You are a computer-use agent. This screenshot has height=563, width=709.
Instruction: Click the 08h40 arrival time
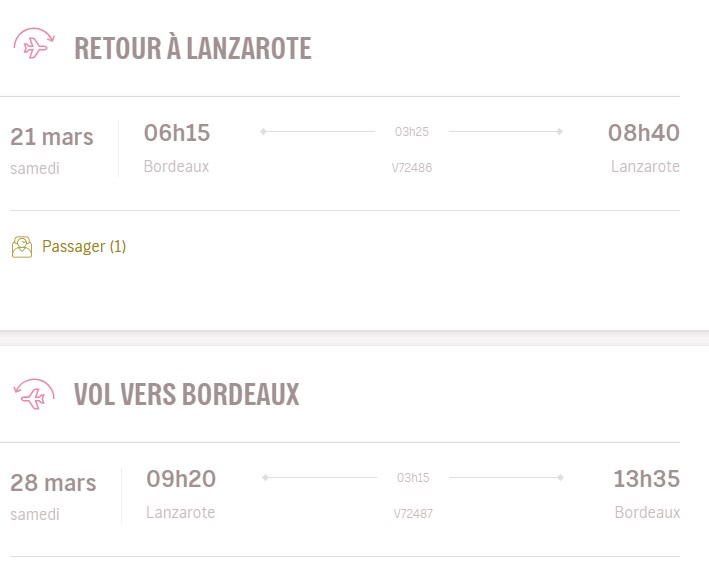click(644, 133)
